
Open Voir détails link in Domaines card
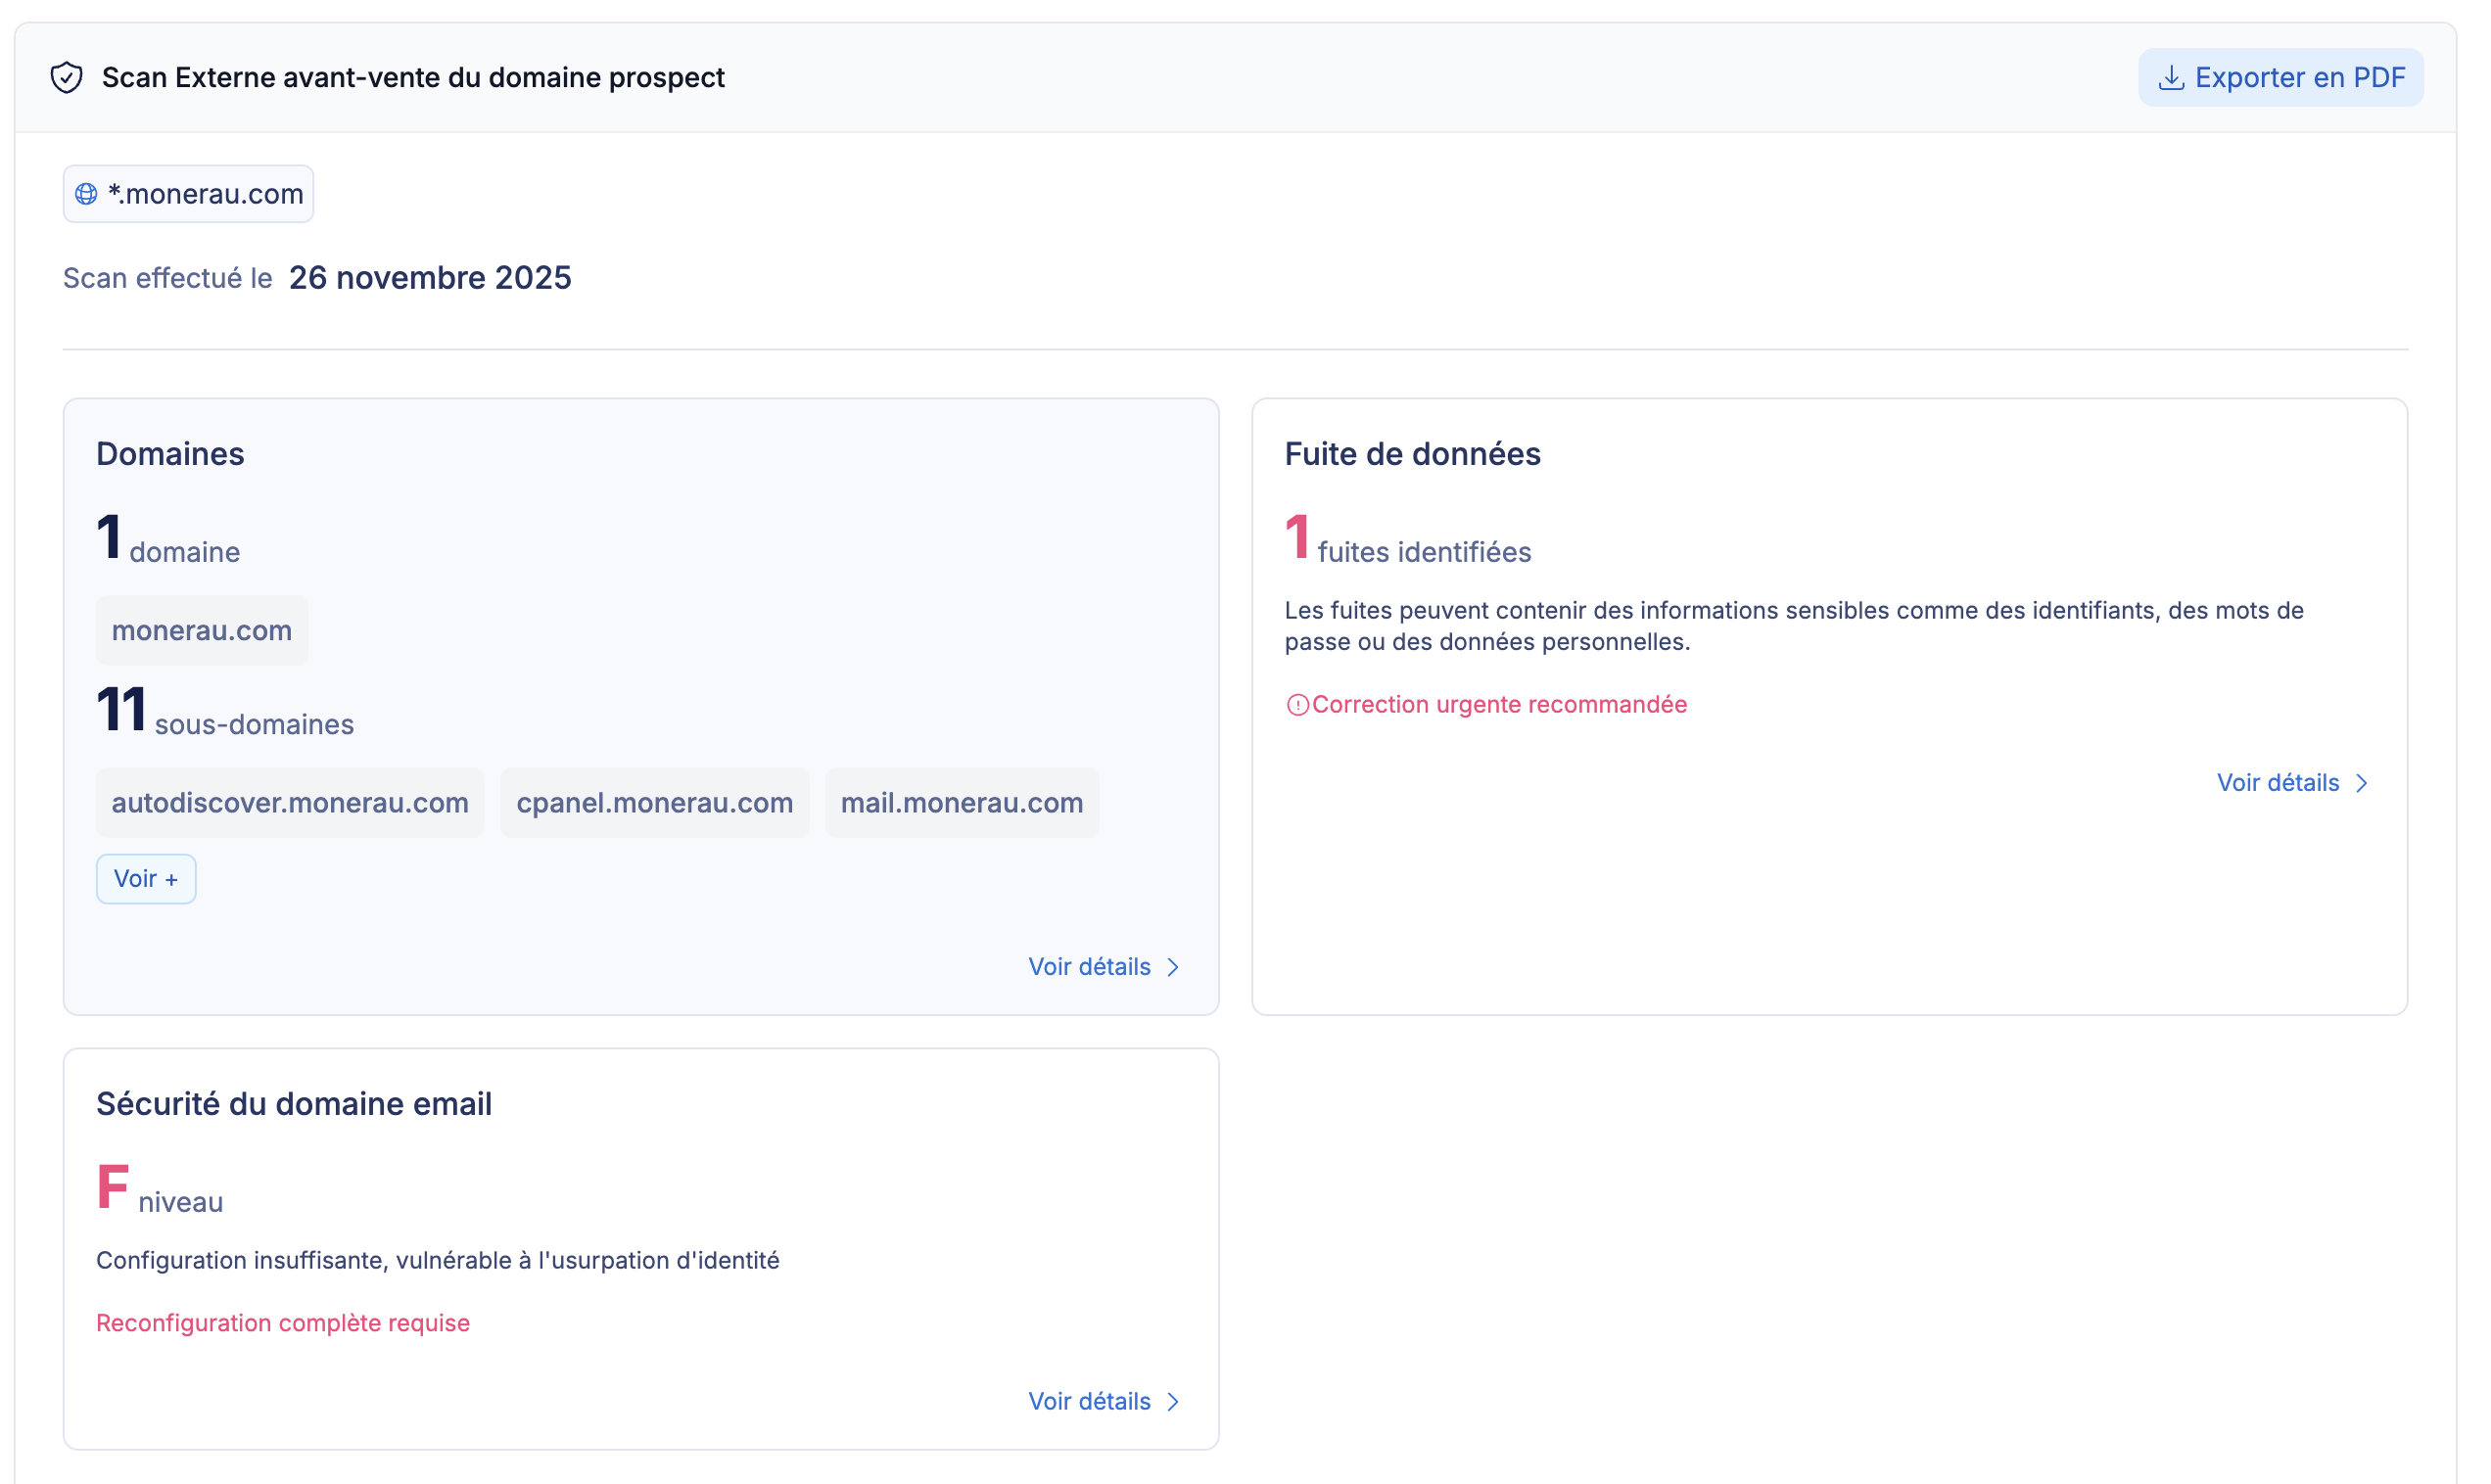[1090, 967]
